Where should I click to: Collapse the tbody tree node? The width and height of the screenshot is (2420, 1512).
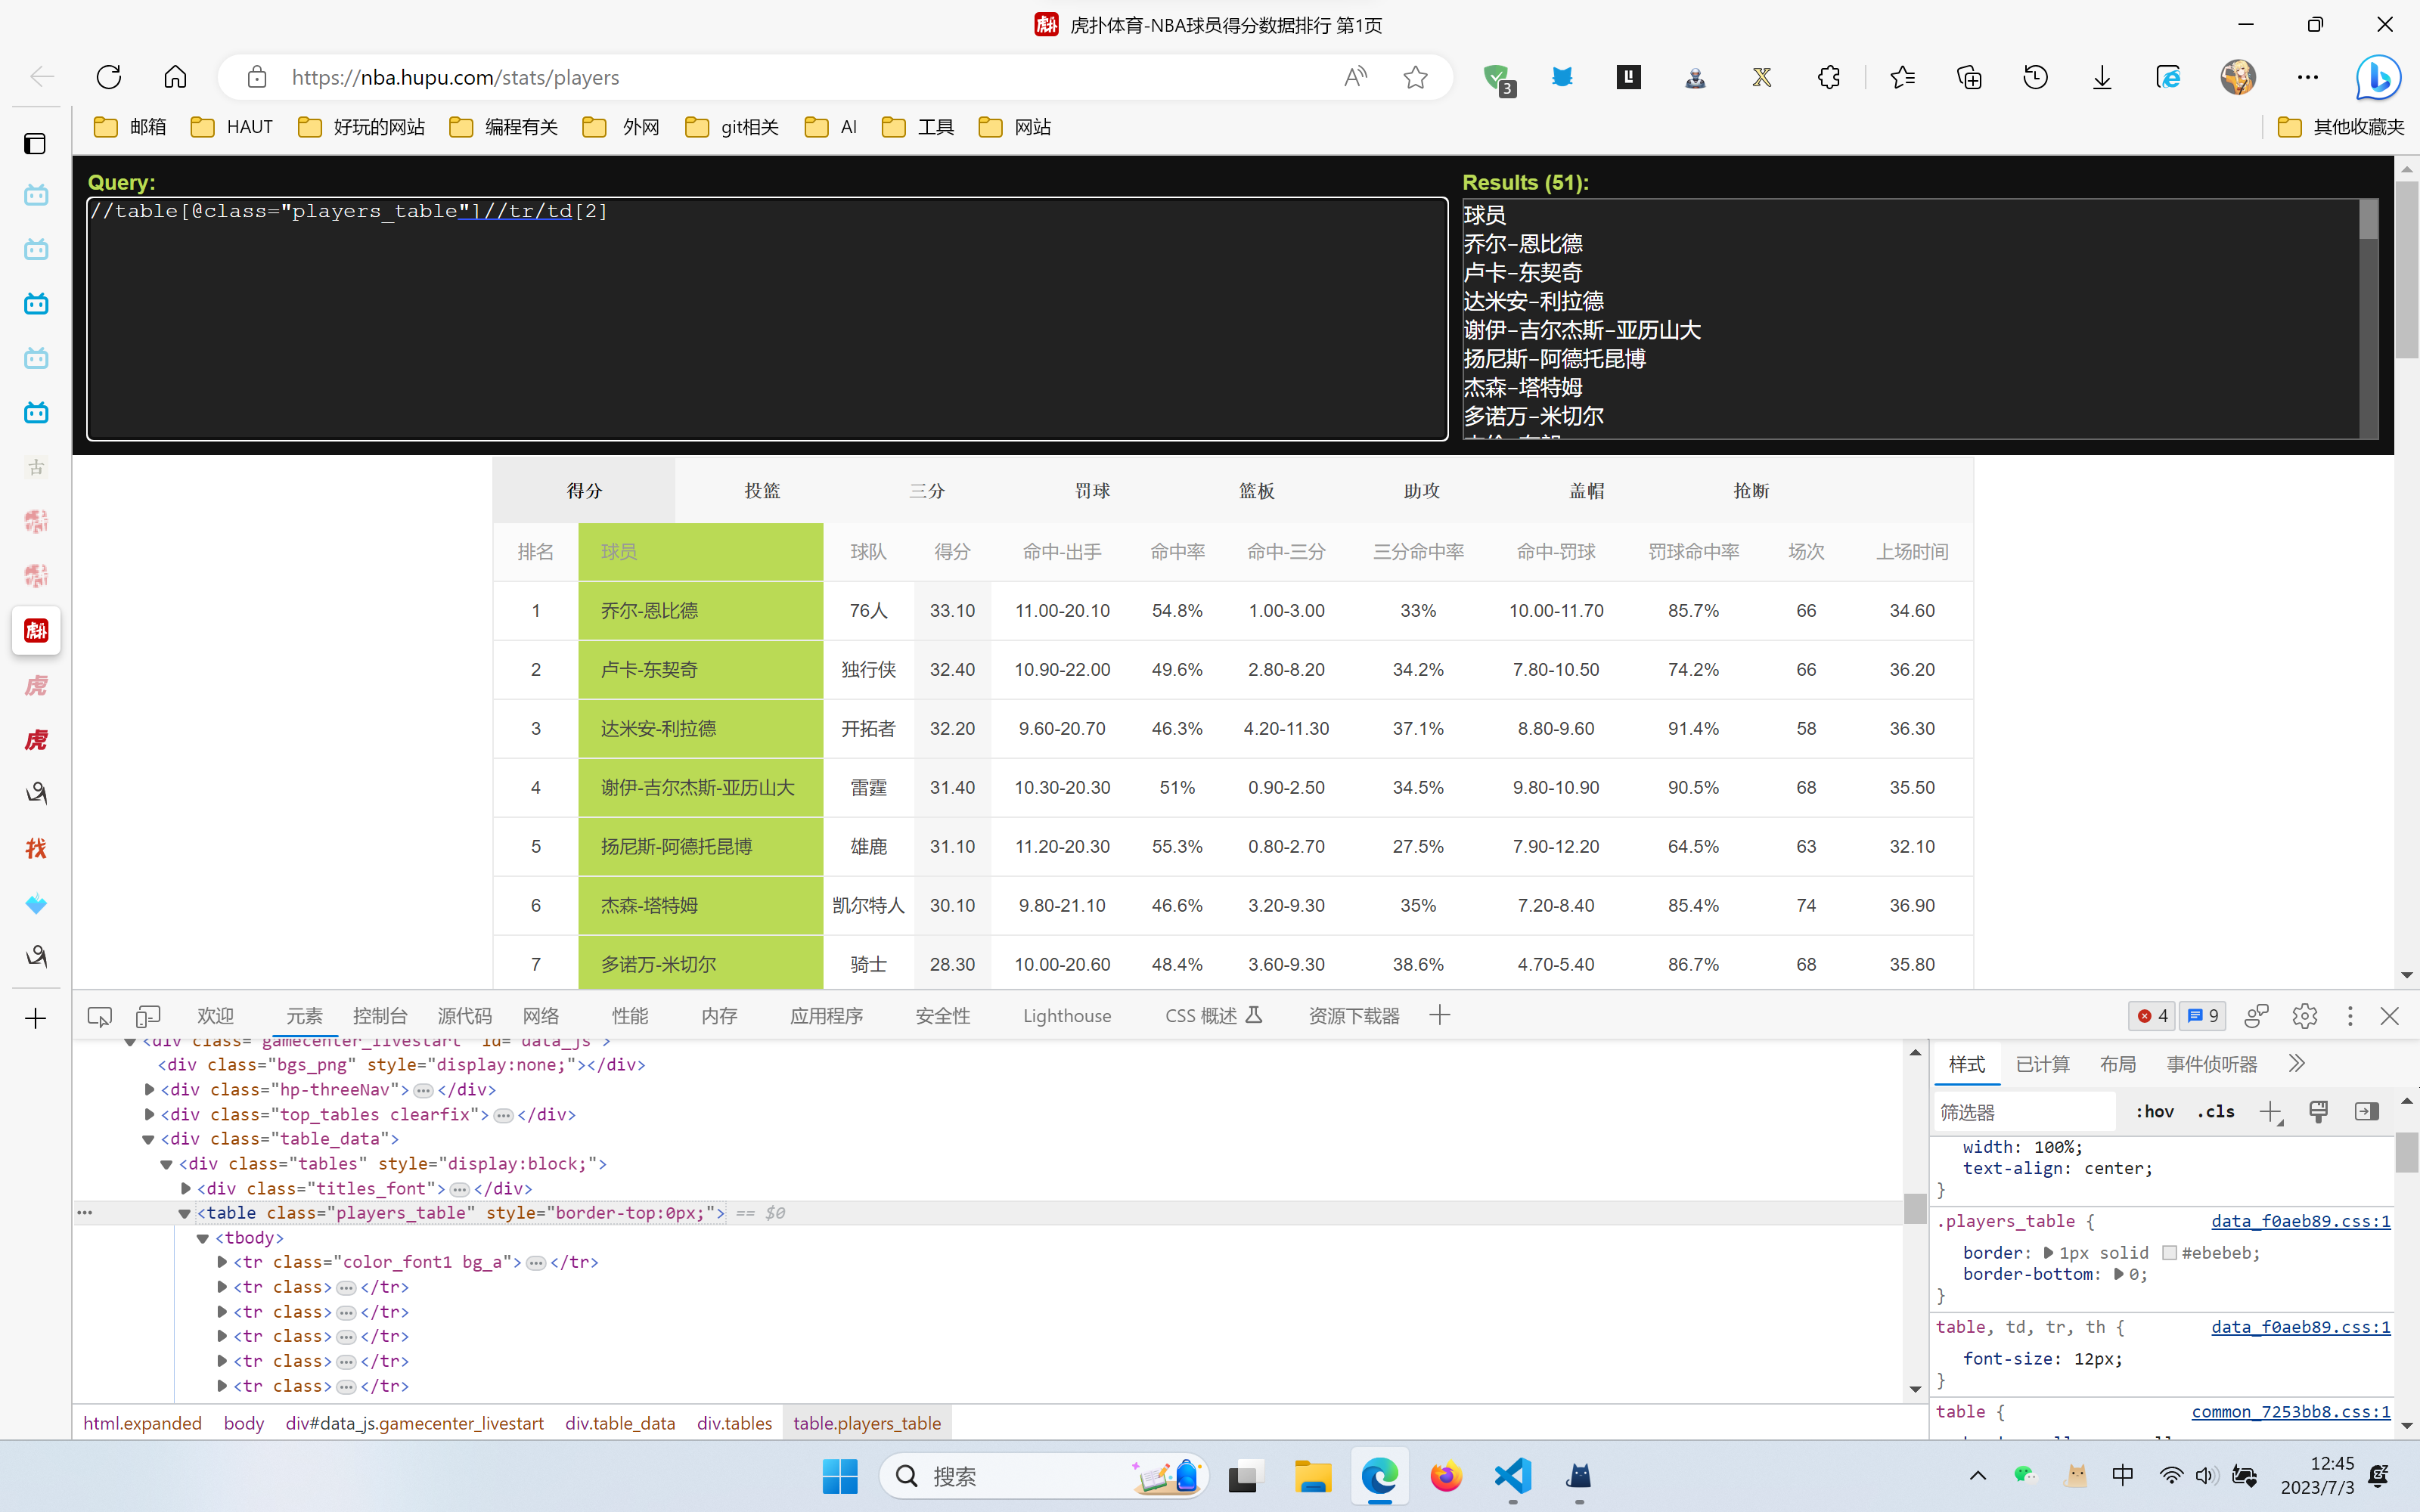pos(203,1238)
